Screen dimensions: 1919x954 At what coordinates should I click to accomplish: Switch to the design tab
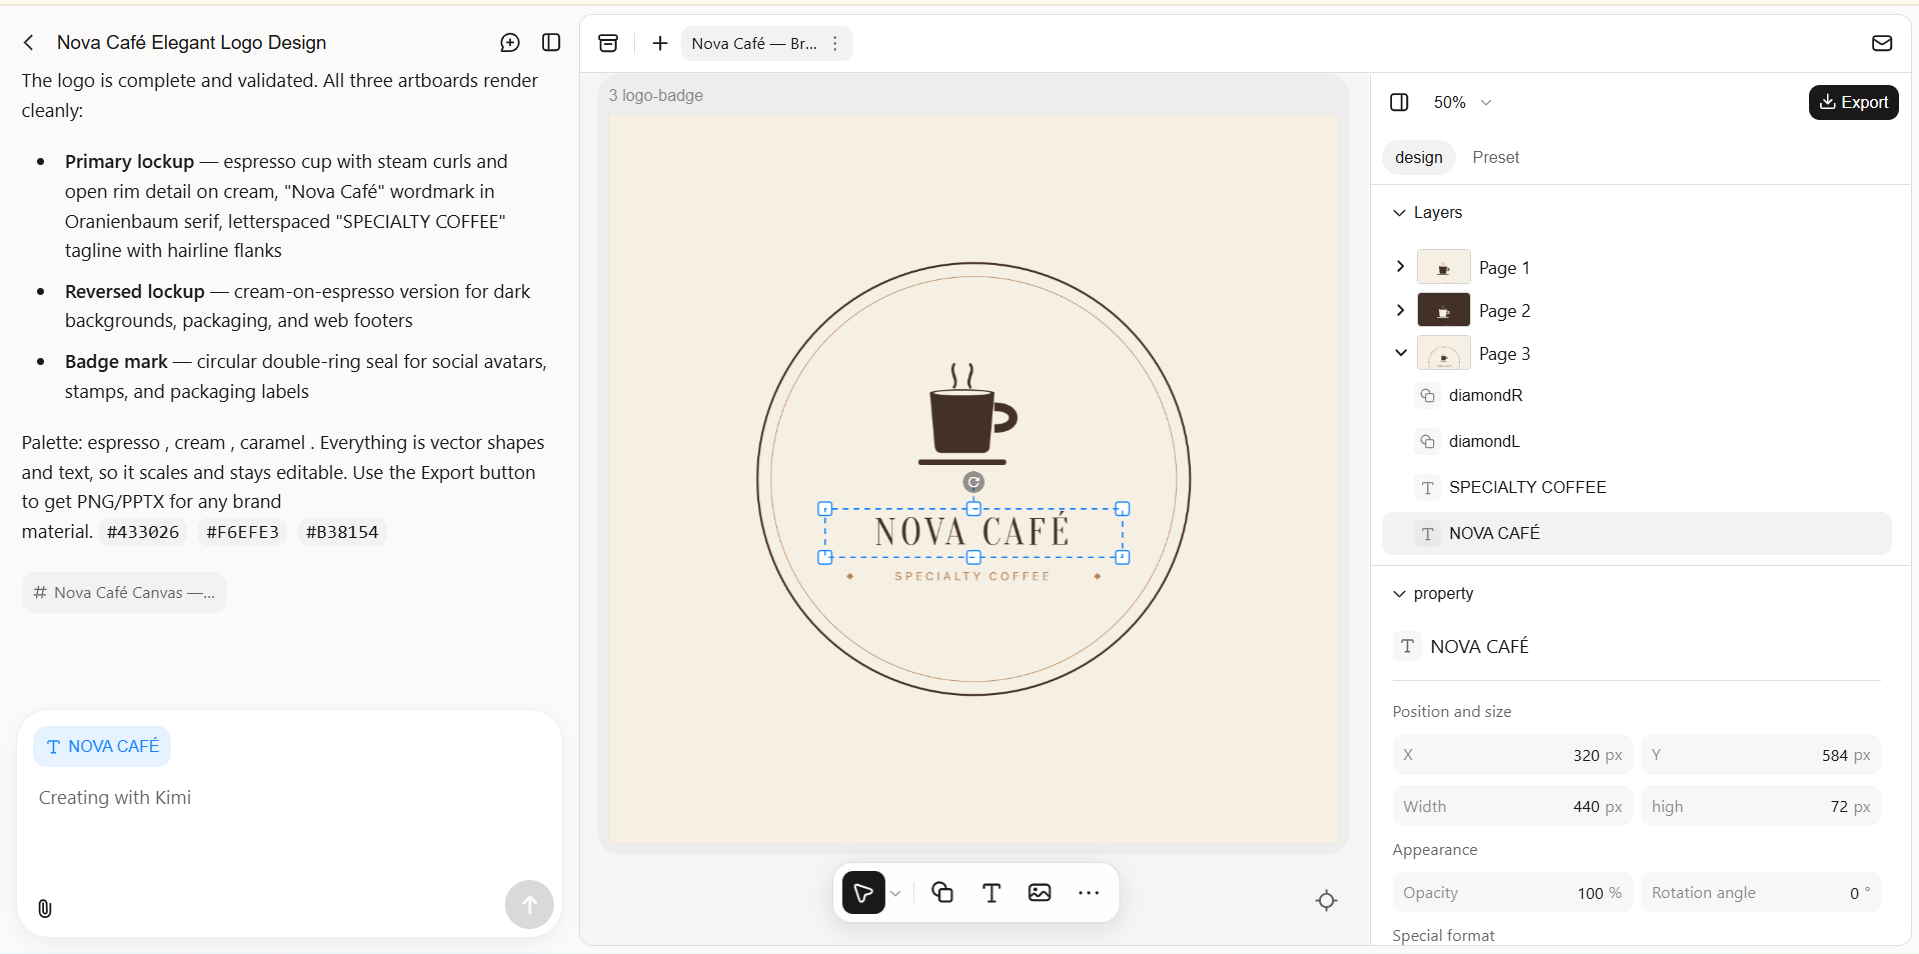tap(1419, 157)
